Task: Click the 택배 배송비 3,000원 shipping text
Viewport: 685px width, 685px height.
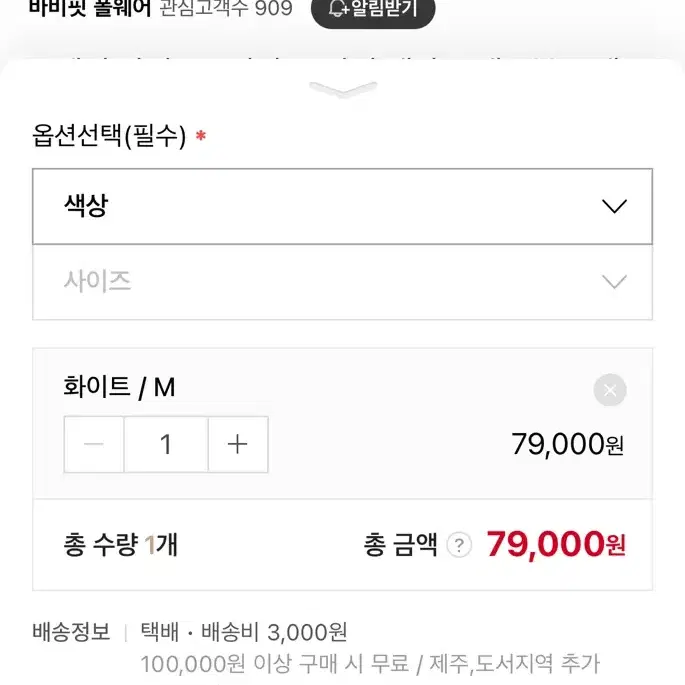Action: 244,632
